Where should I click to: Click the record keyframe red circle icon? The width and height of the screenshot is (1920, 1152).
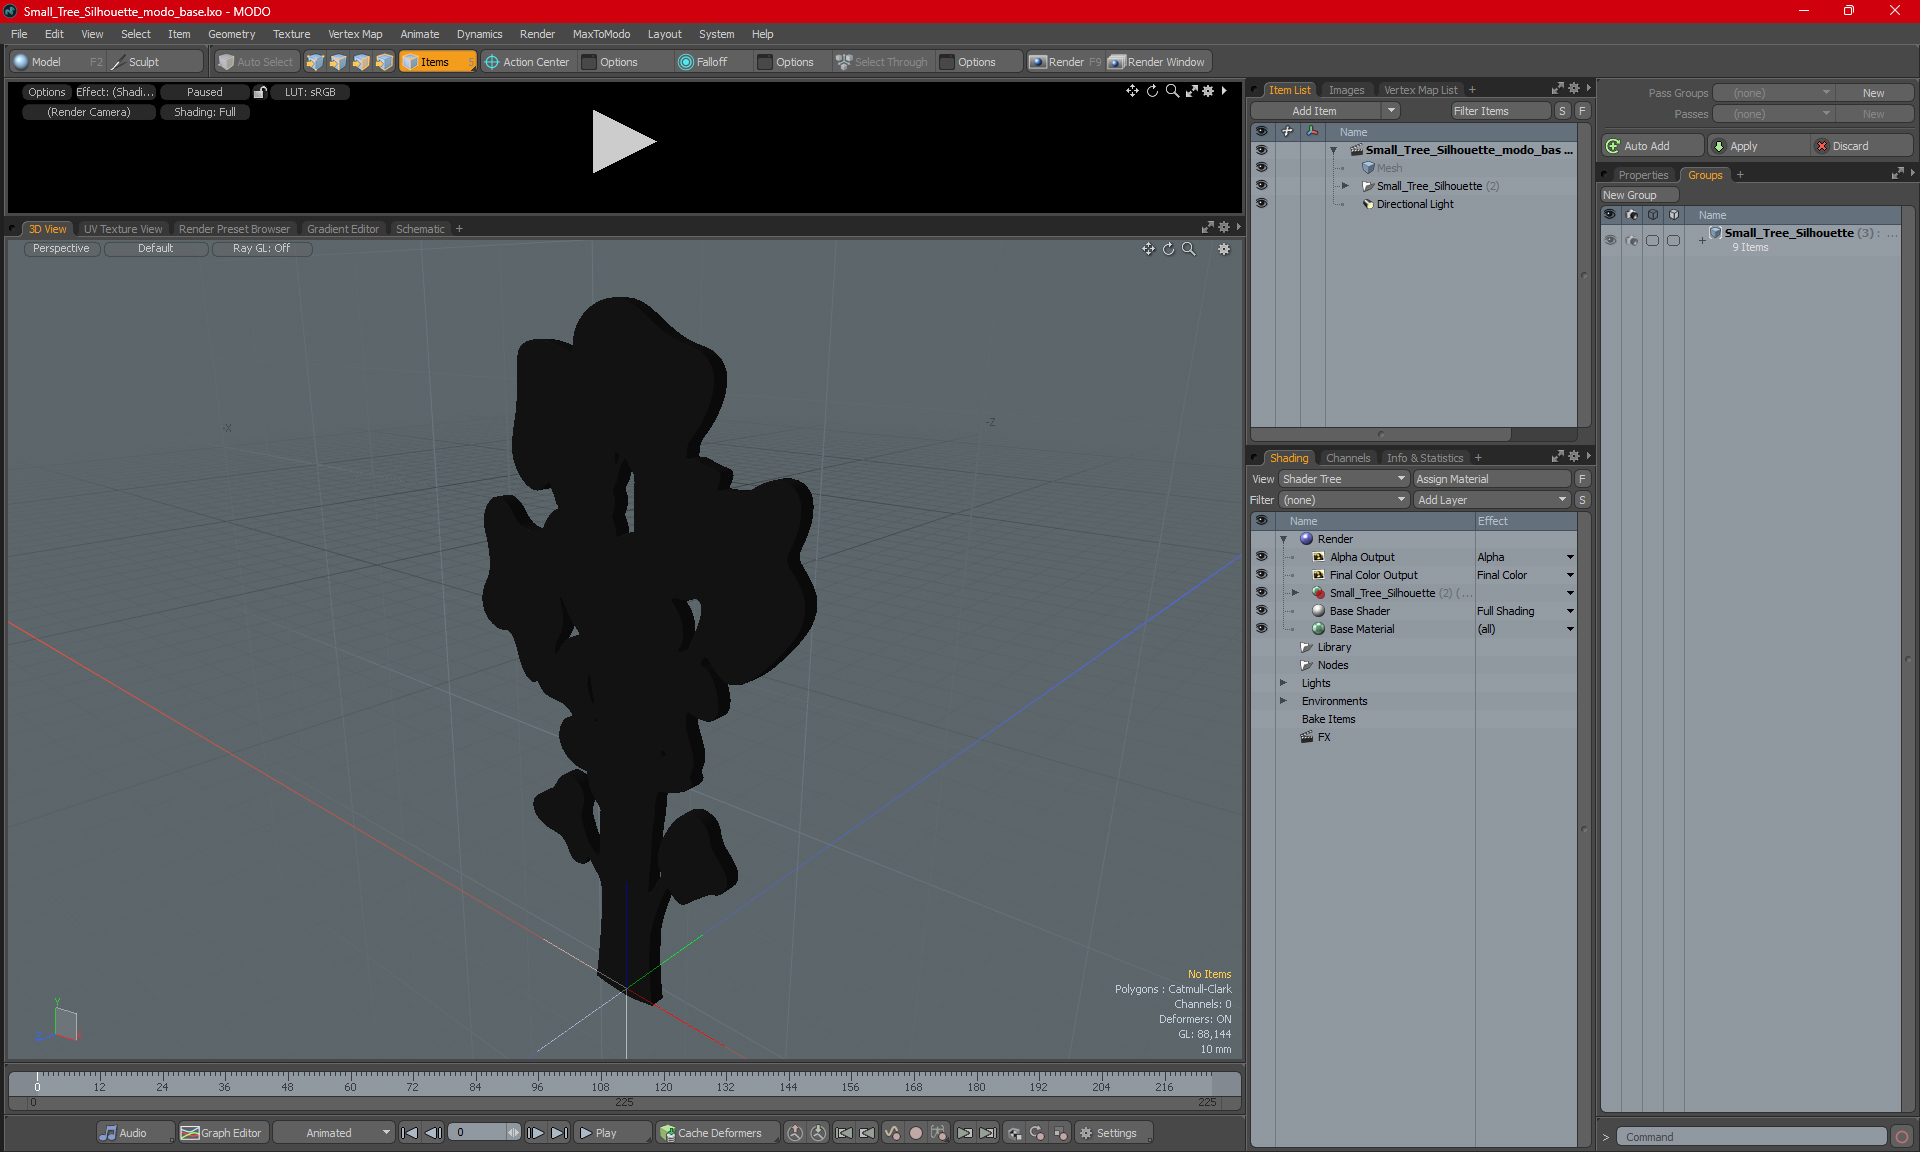pos(915,1133)
